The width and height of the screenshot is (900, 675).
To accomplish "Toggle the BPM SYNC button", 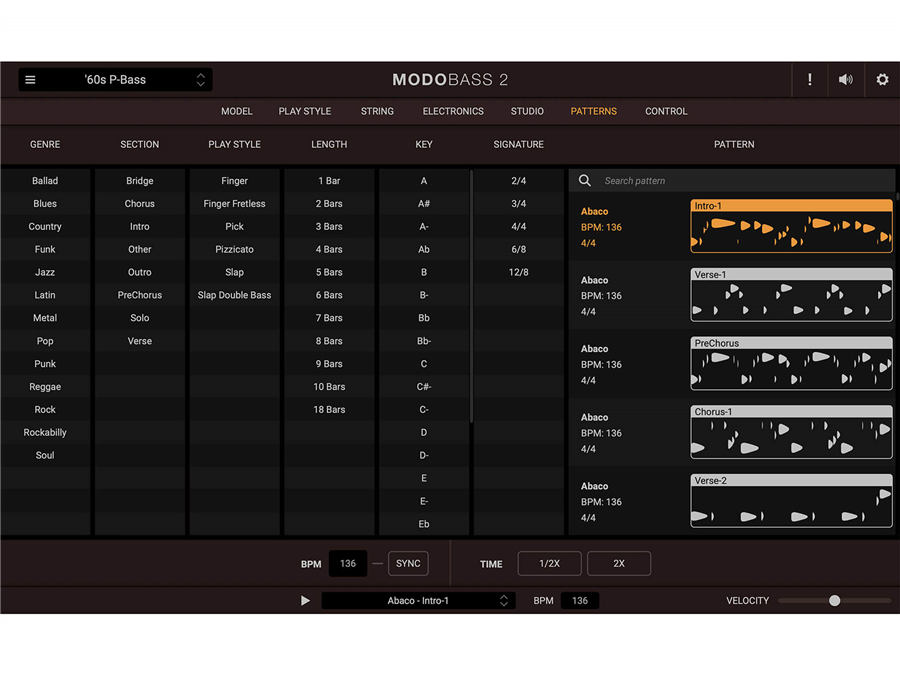I will click(408, 564).
